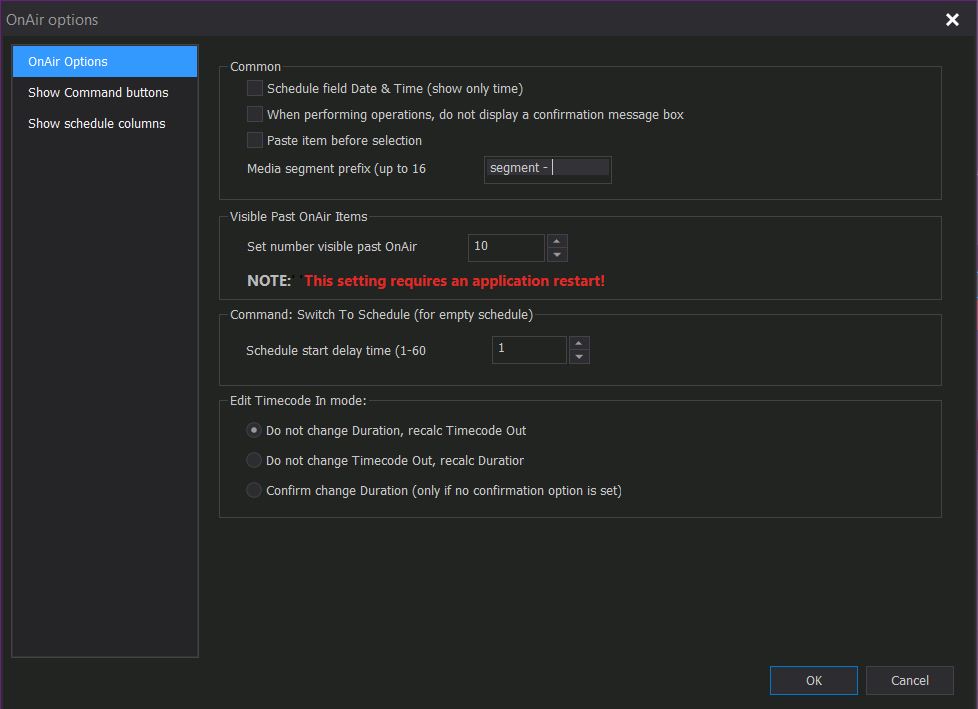Click the visible past OnAir number field
This screenshot has width=978, height=709.
point(506,247)
